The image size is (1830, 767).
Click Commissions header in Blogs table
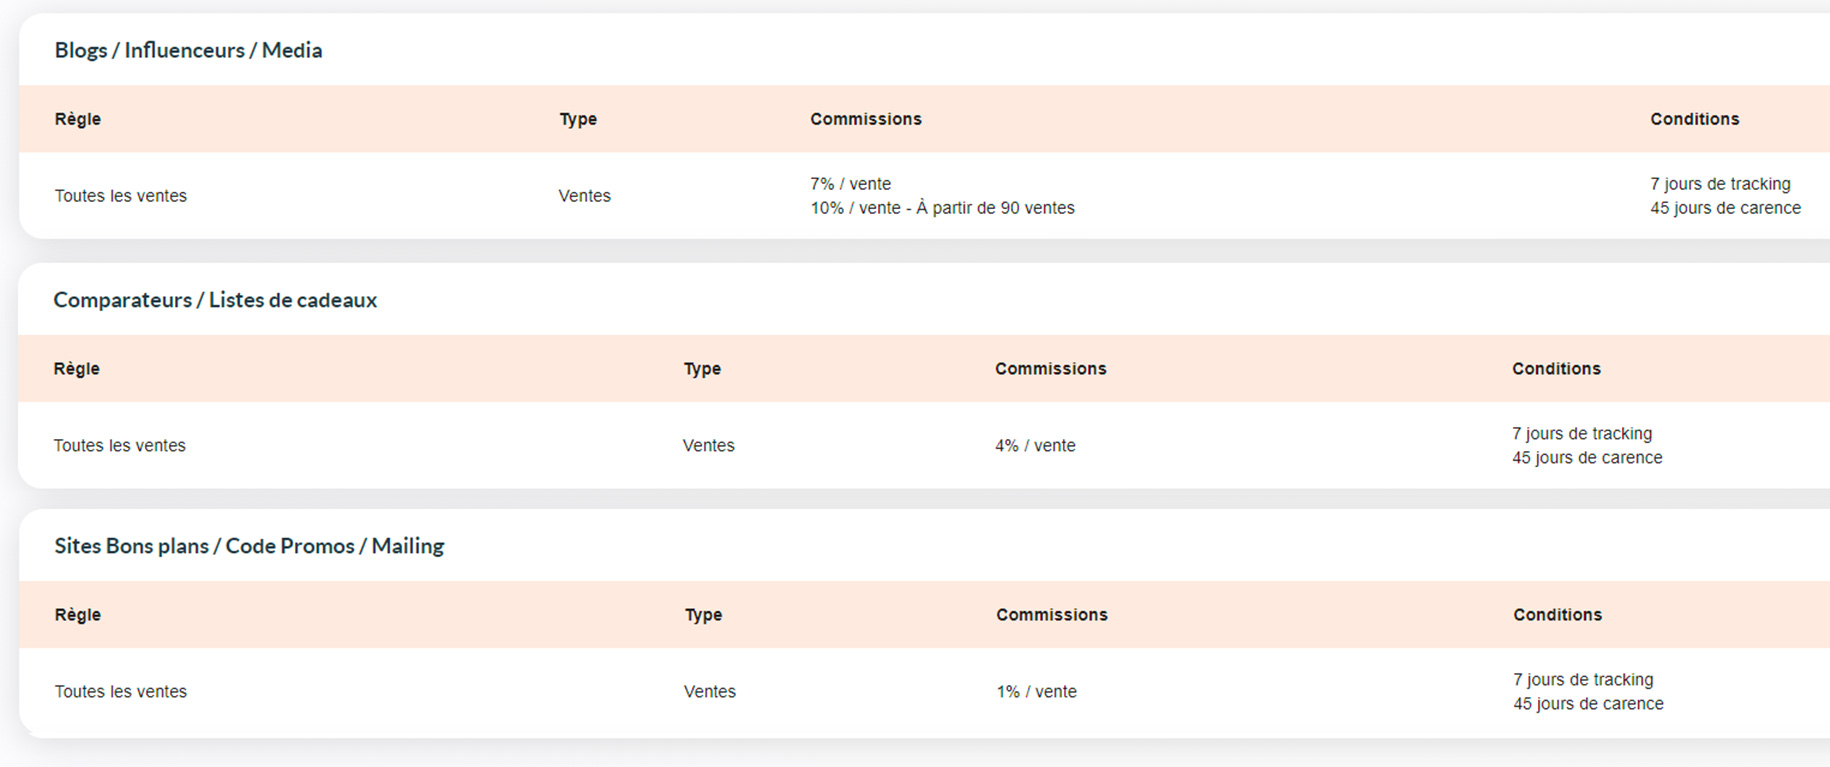click(x=866, y=119)
